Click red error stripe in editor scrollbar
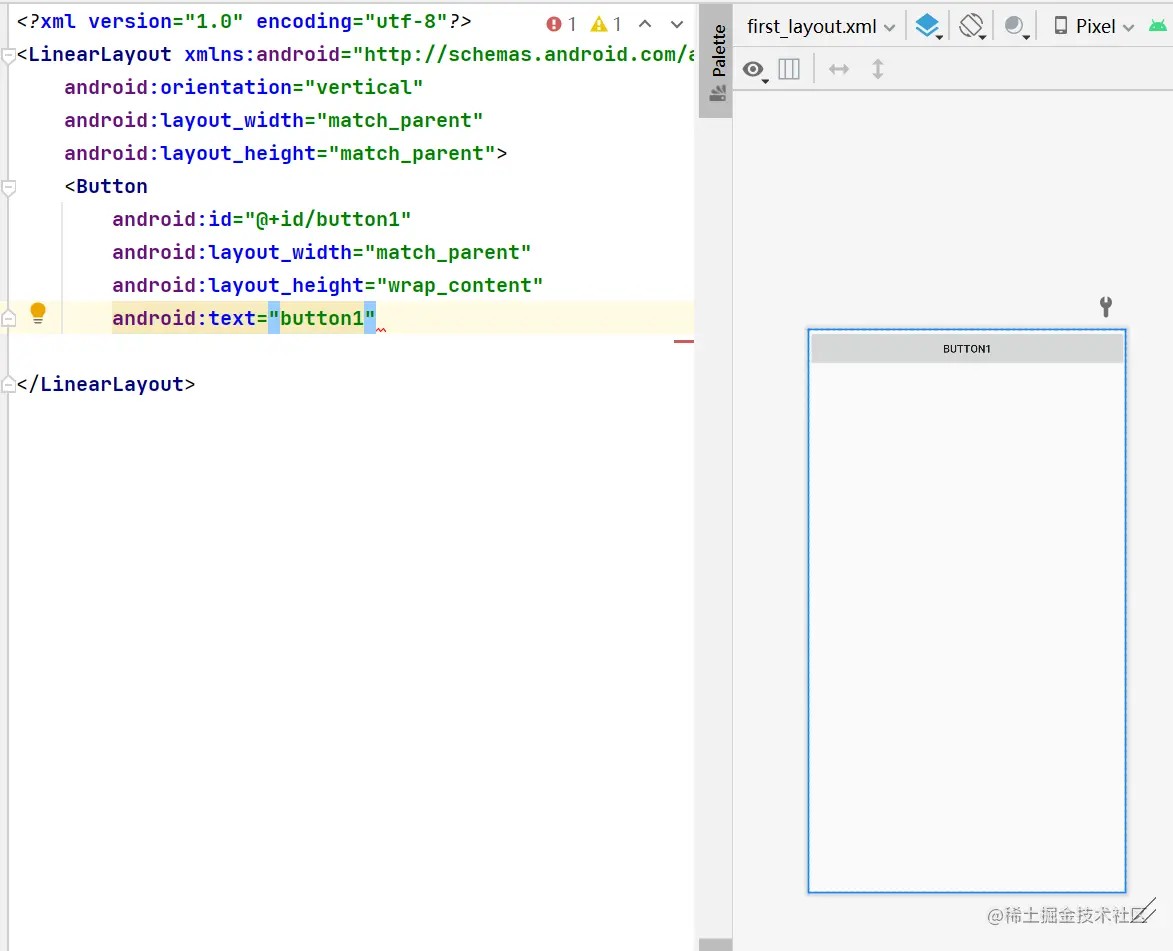1173x951 pixels. 684,341
